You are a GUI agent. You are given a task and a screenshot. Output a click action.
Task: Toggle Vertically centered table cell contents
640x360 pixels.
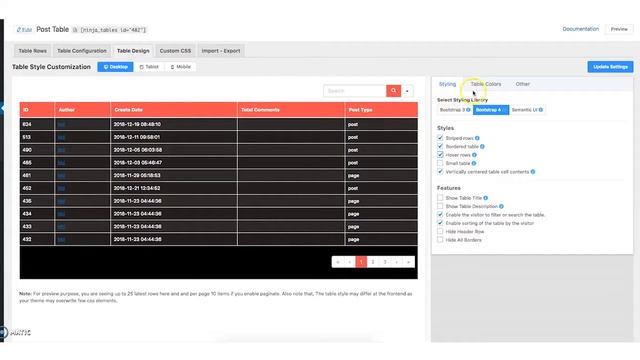click(440, 172)
